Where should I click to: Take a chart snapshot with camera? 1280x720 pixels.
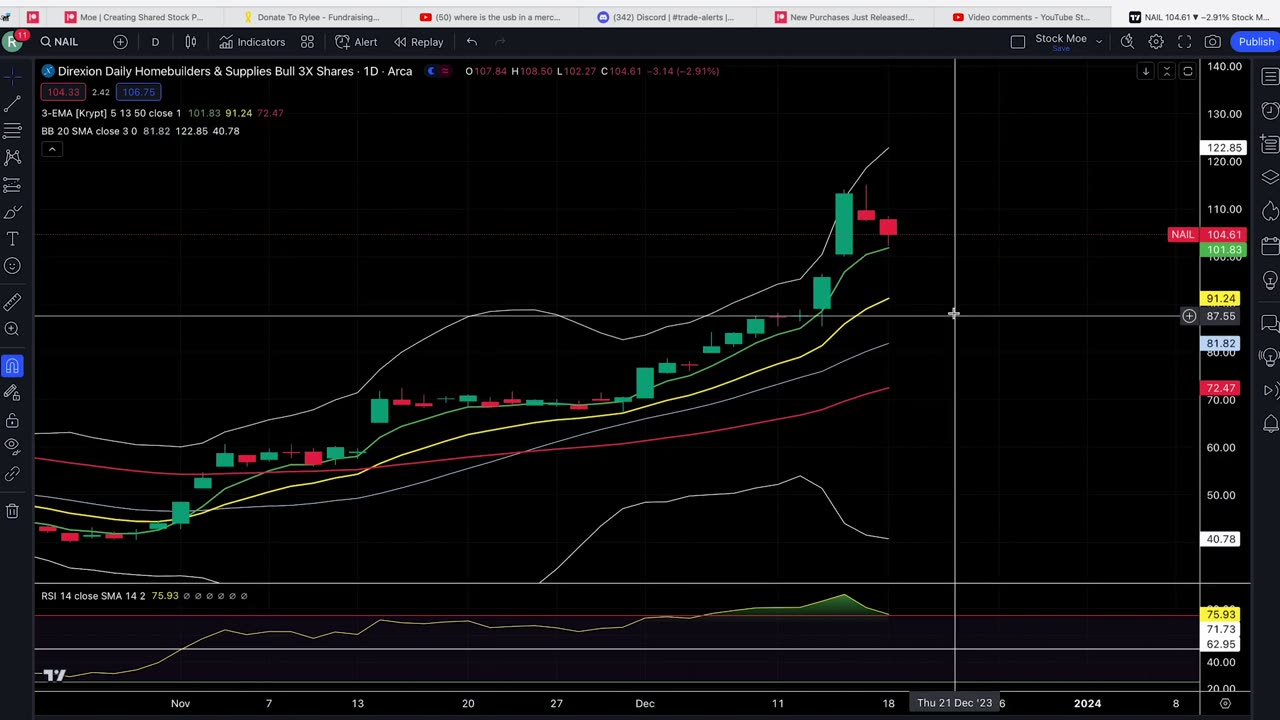pos(1212,42)
